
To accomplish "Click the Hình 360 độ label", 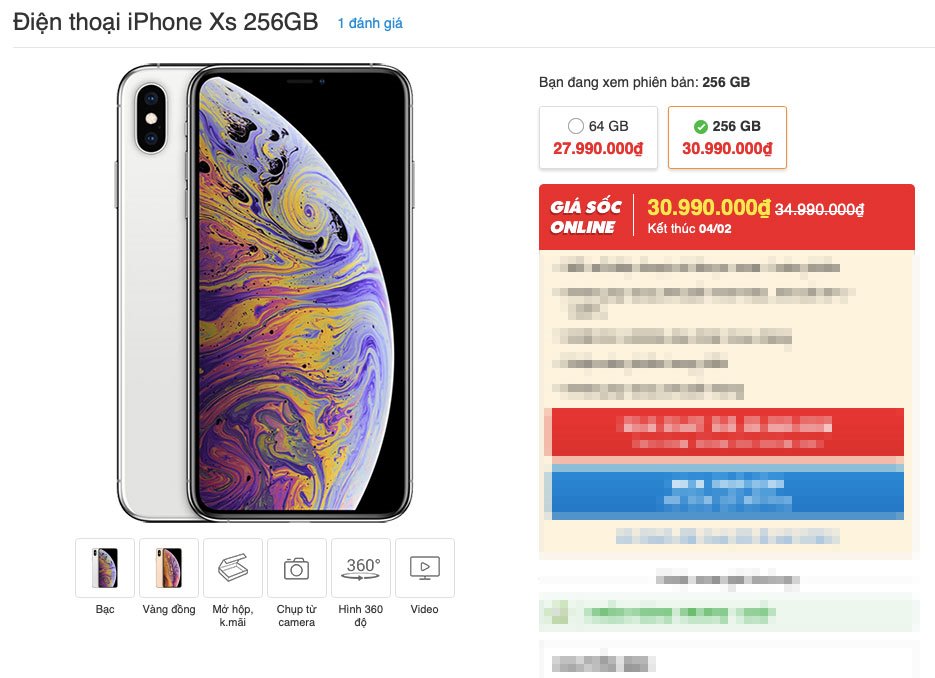I will tap(360, 615).
